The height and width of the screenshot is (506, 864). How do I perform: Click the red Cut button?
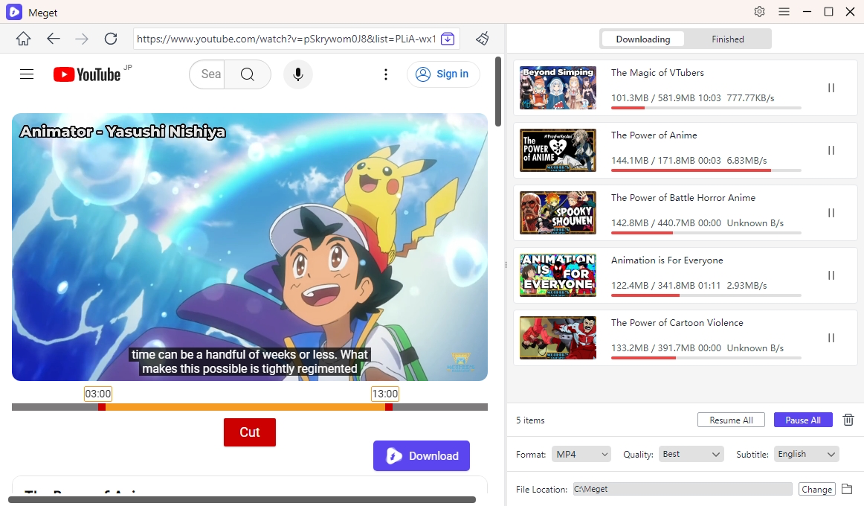pos(250,432)
